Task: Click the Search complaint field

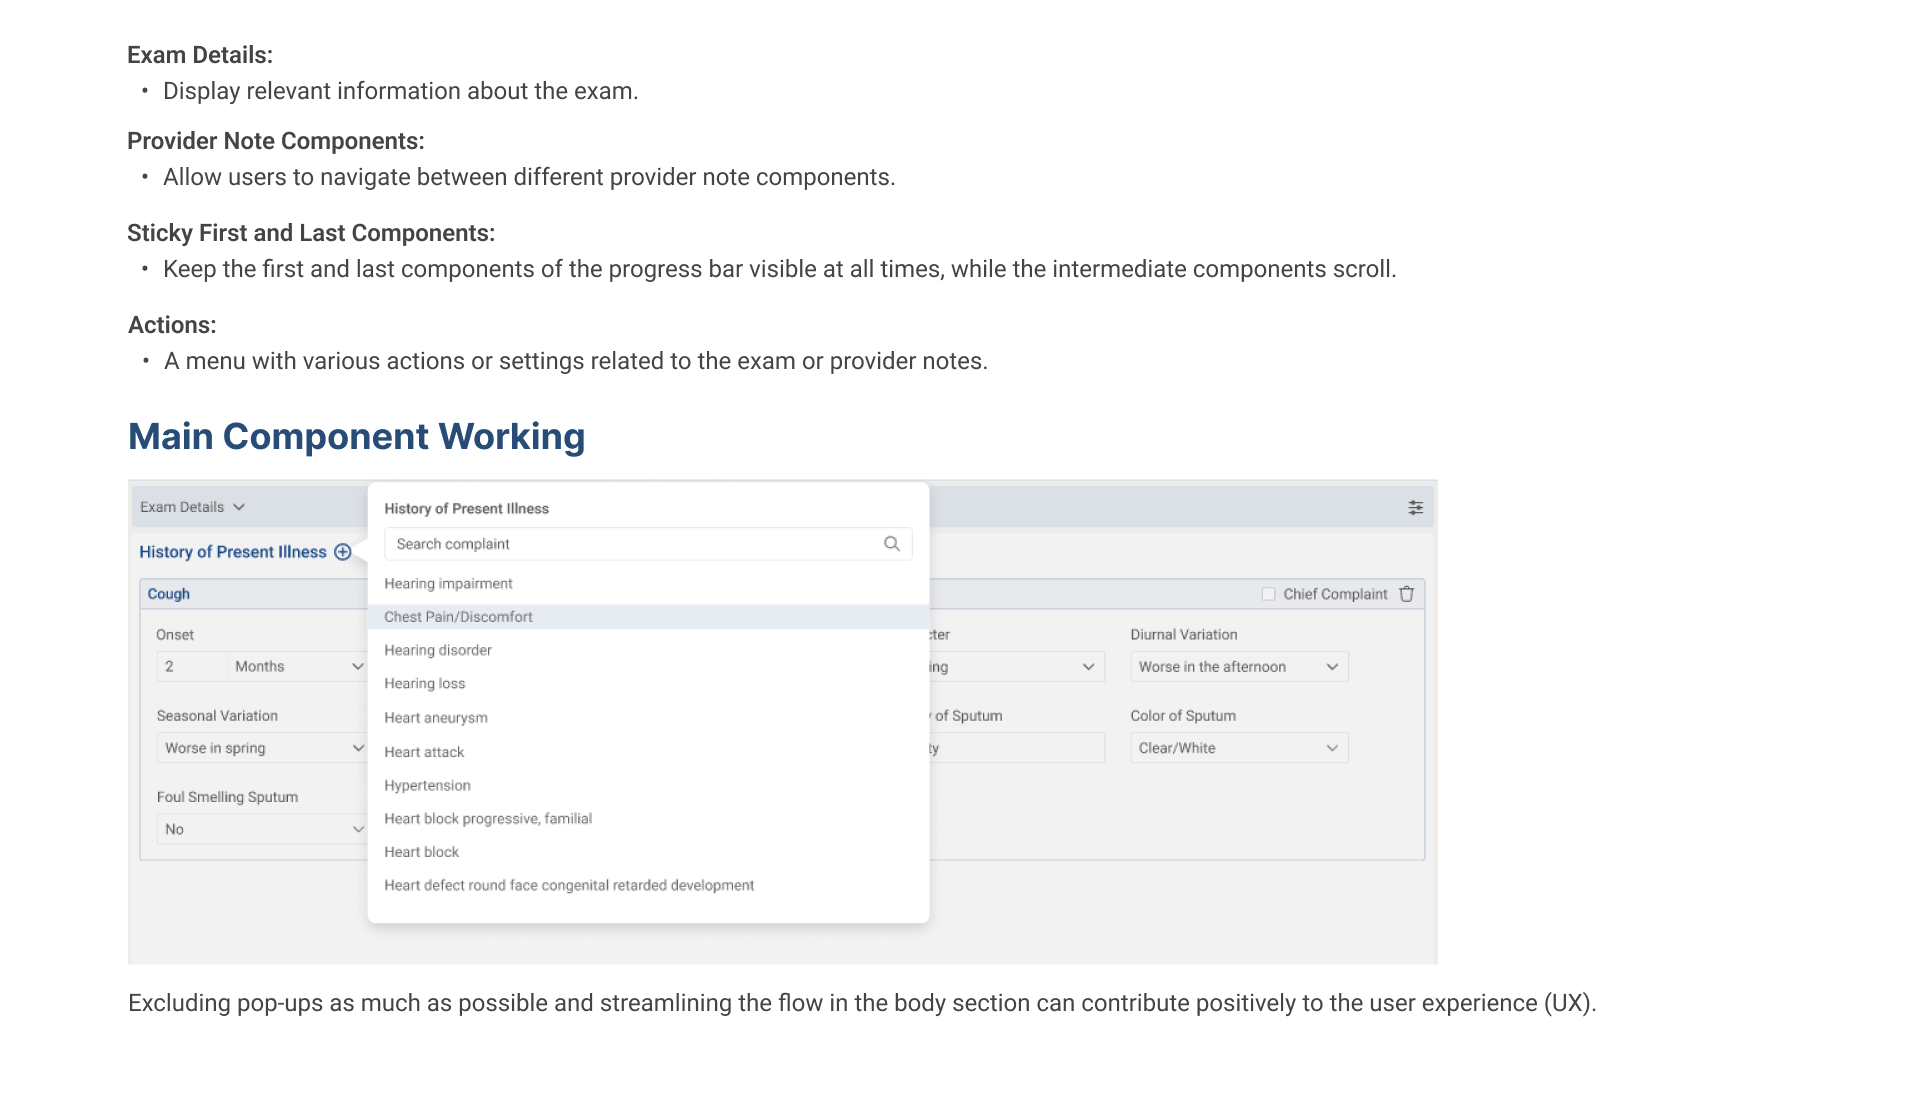Action: [x=647, y=544]
